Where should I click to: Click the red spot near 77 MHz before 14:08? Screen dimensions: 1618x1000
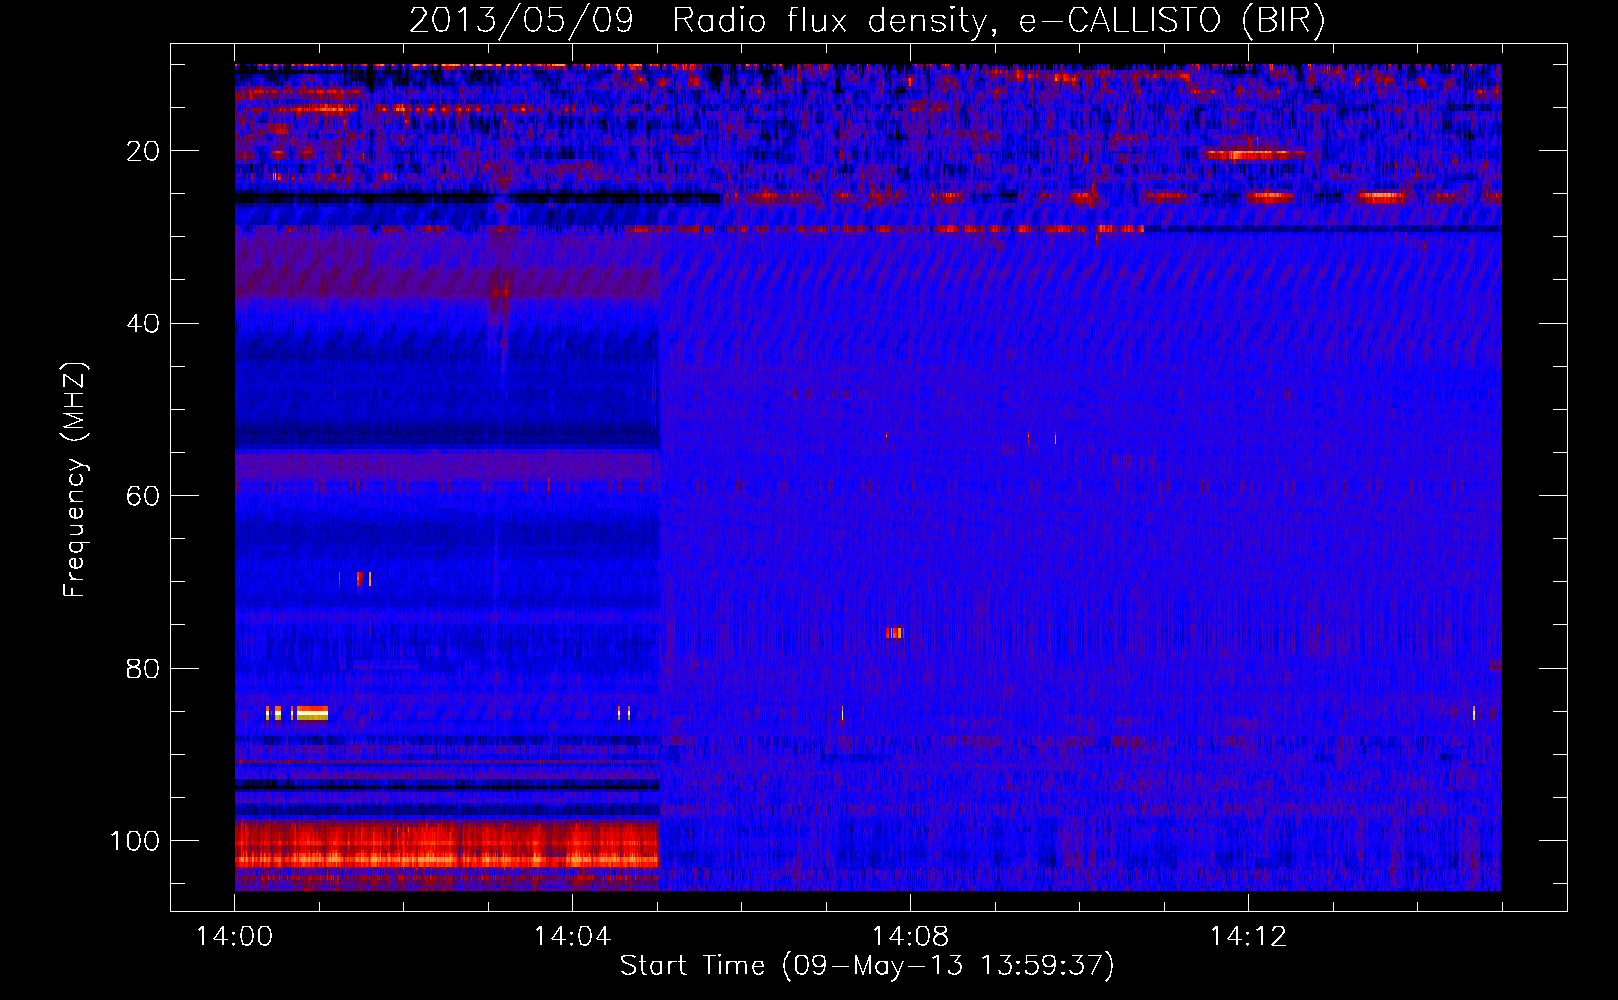pos(894,632)
